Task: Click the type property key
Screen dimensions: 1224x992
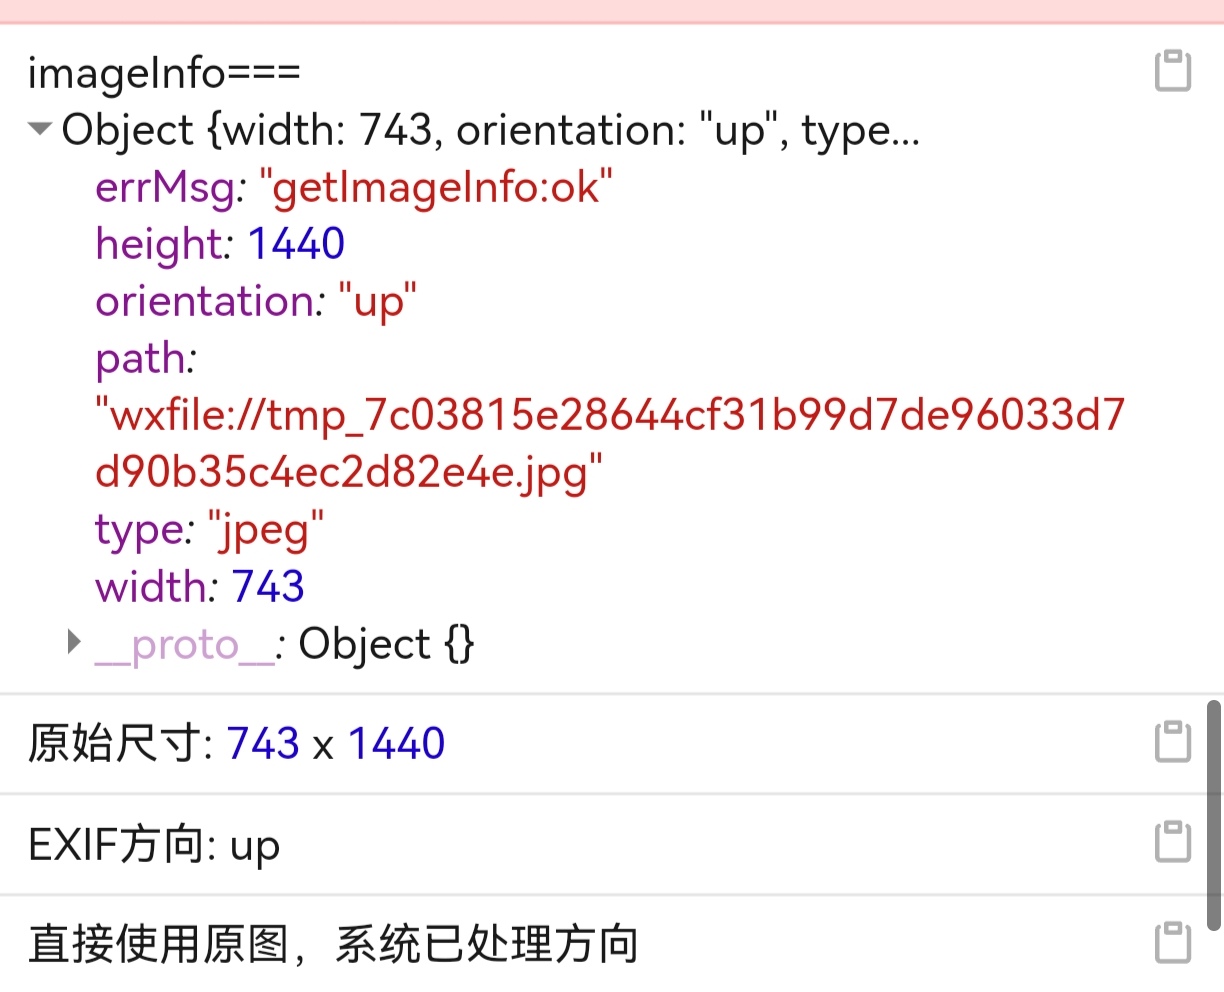Action: 139,530
